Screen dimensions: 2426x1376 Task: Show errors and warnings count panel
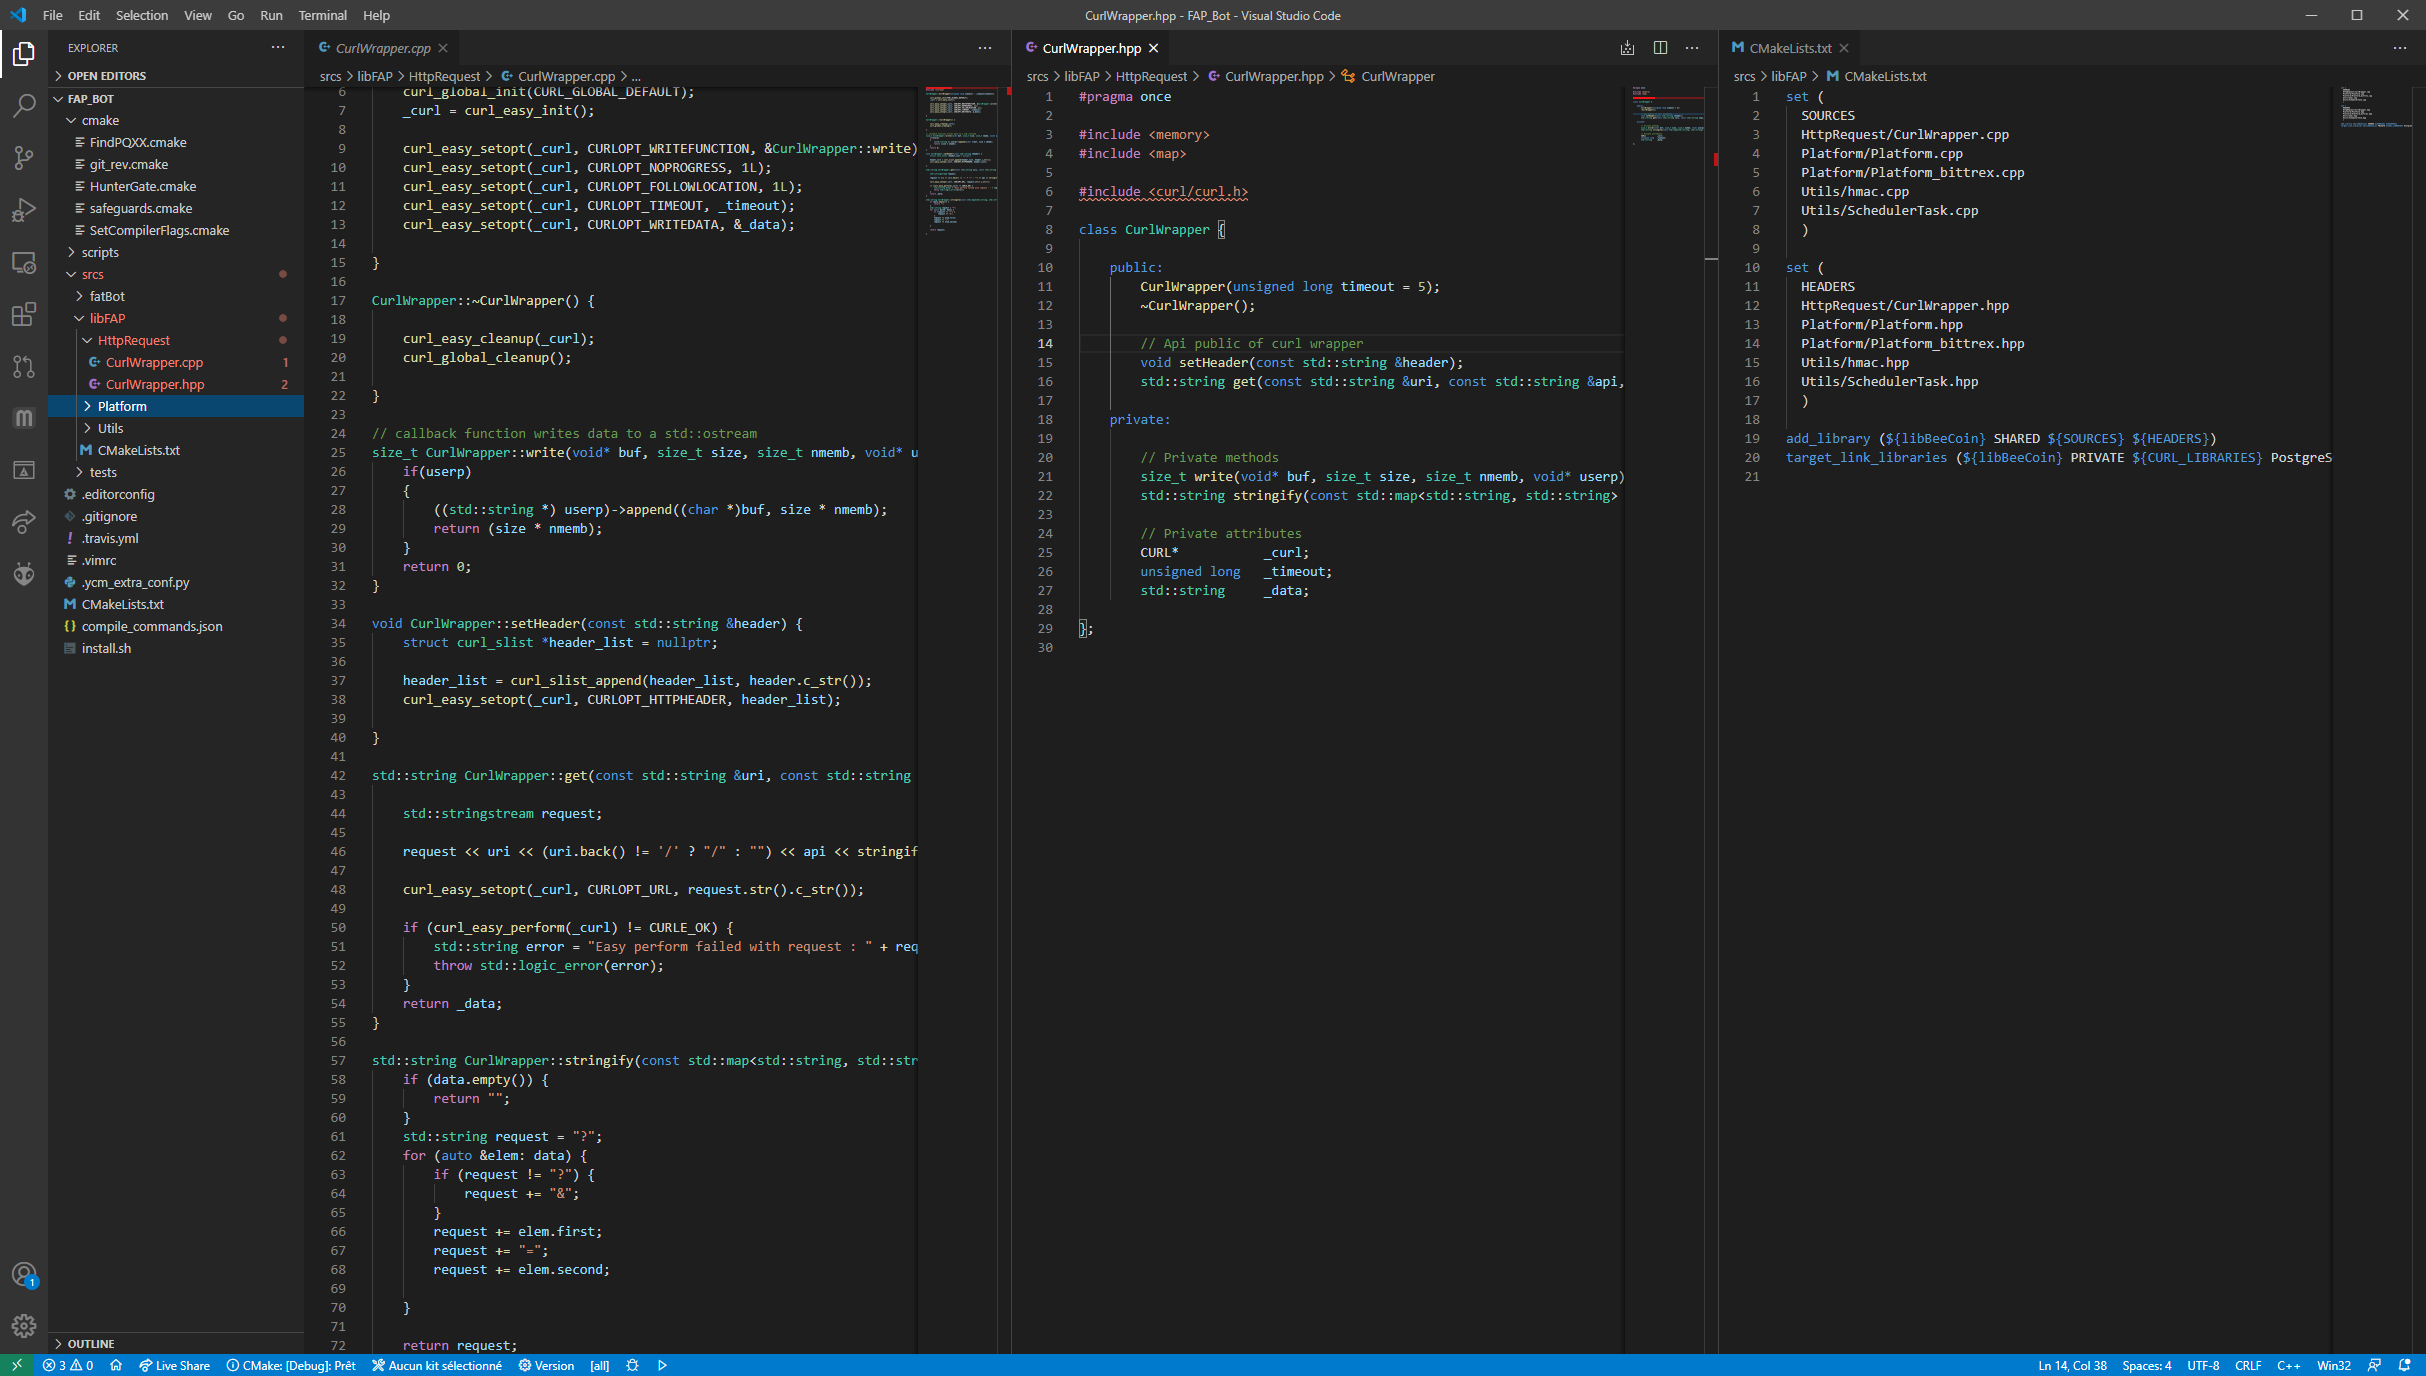(x=68, y=1365)
